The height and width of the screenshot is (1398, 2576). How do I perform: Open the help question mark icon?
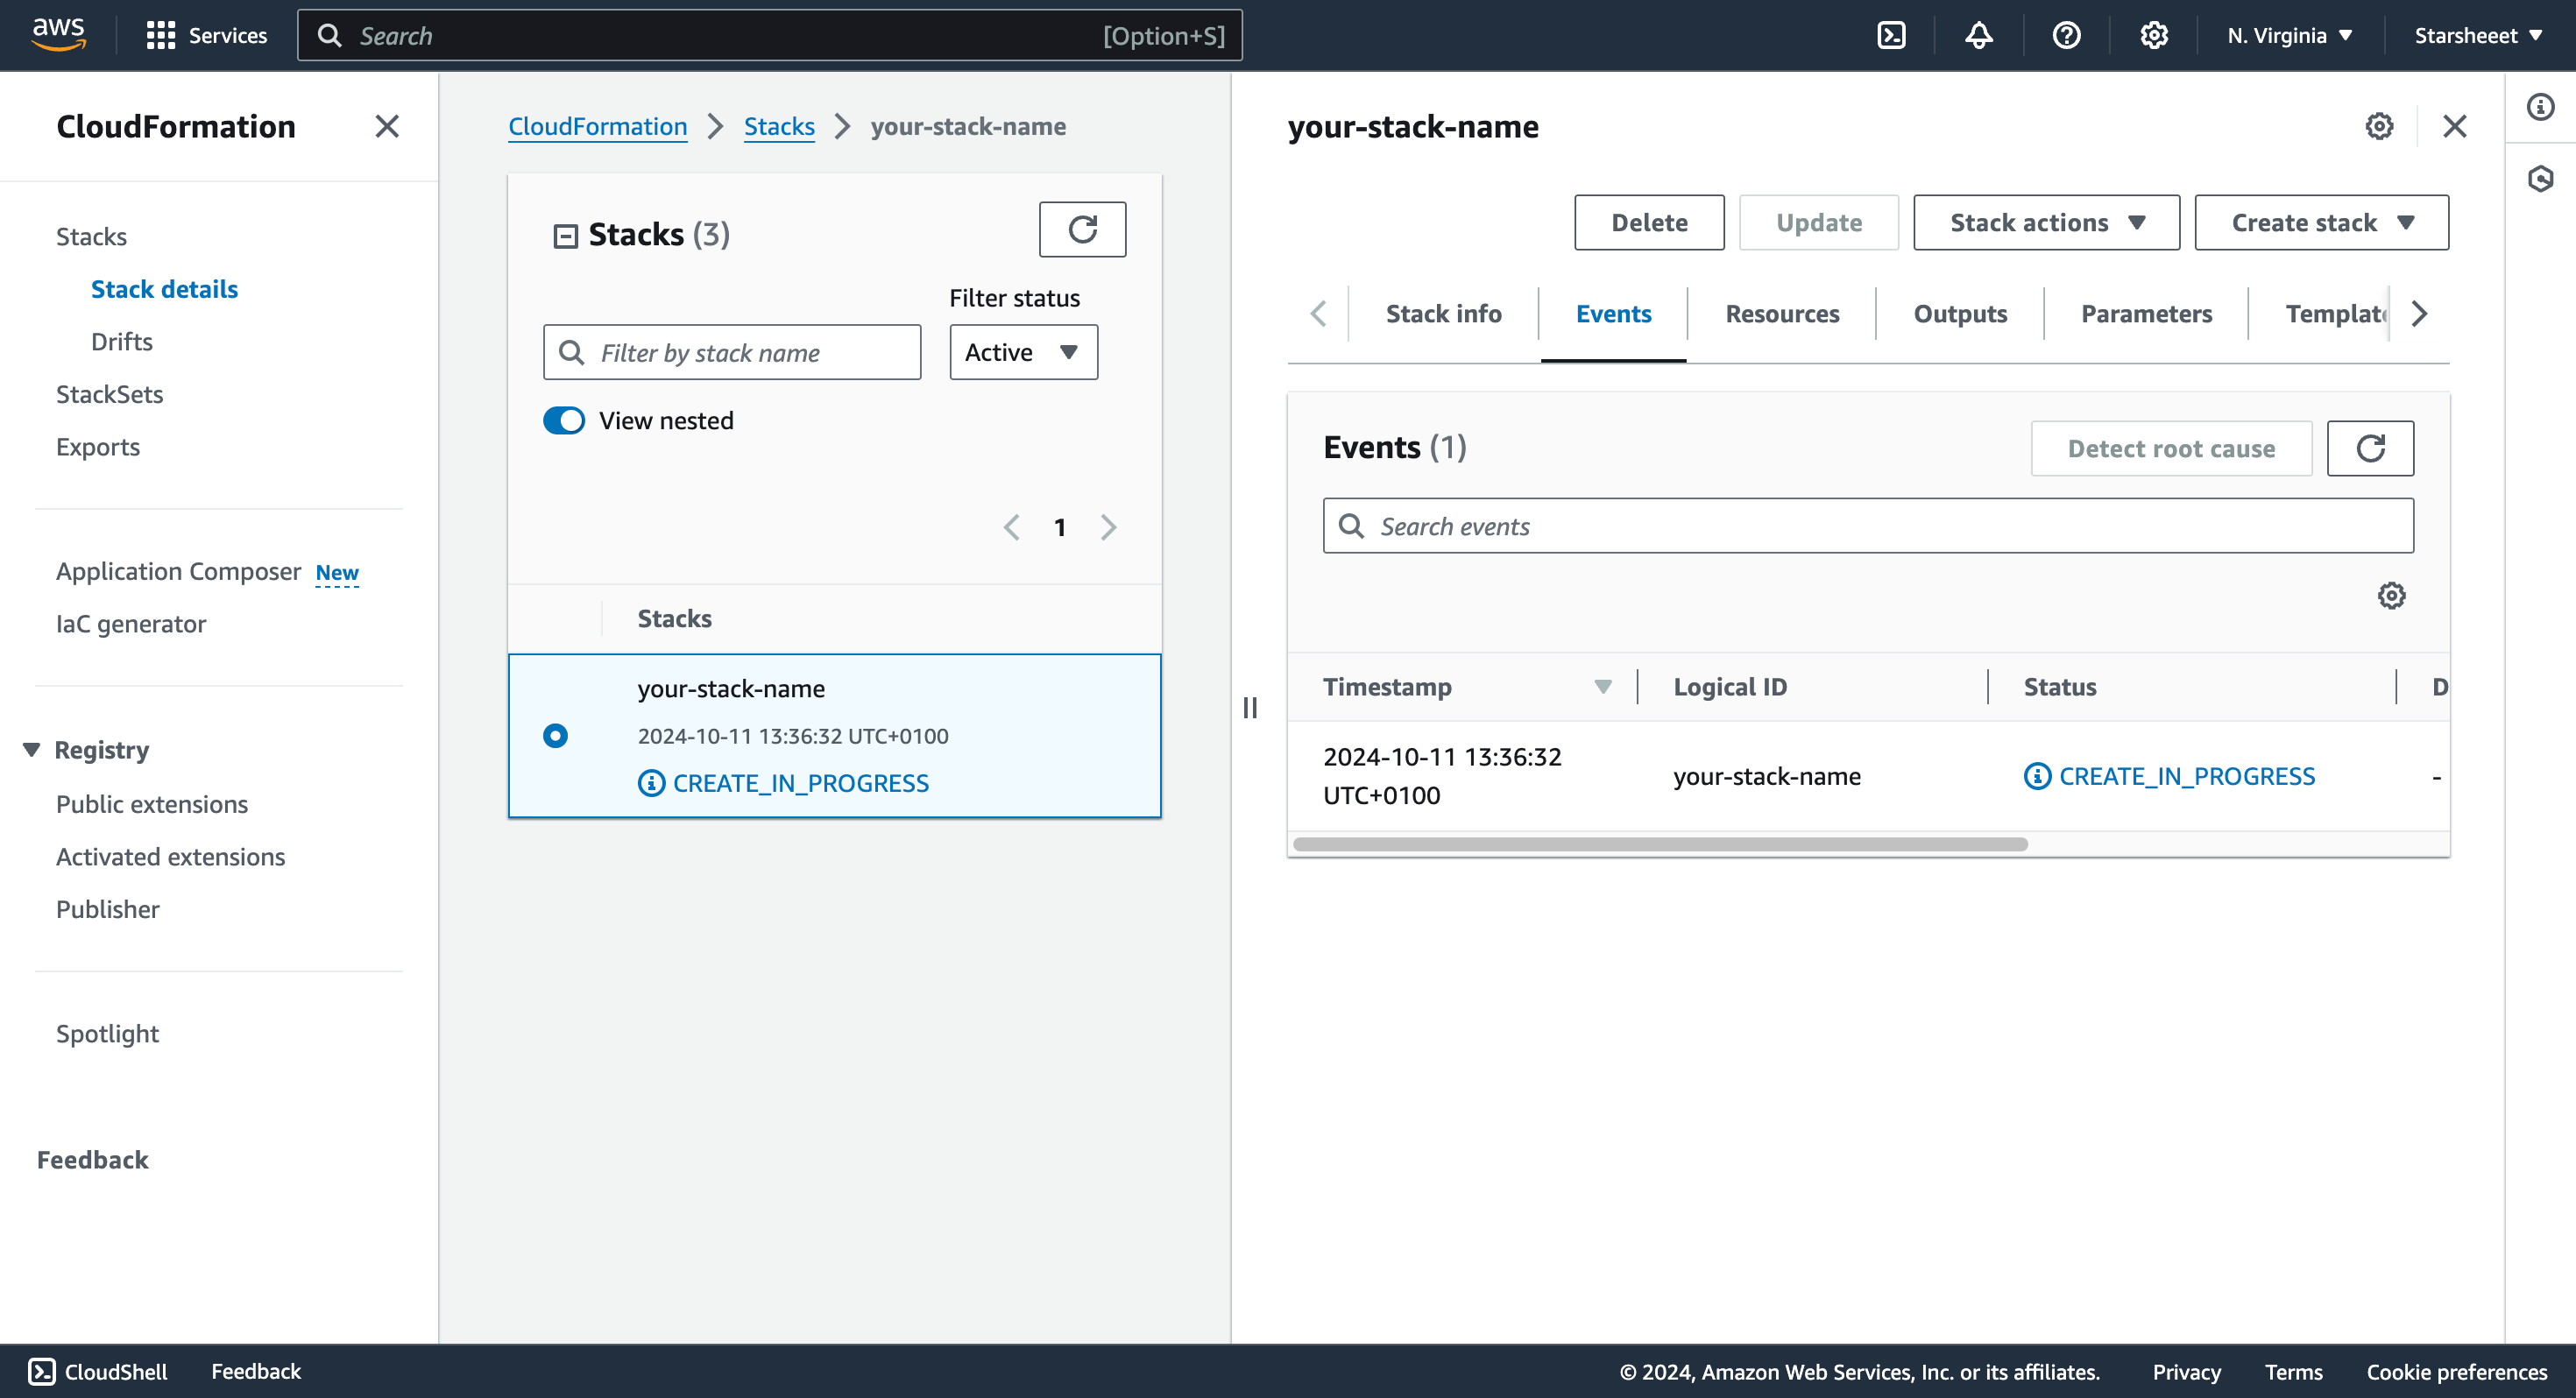point(2066,36)
